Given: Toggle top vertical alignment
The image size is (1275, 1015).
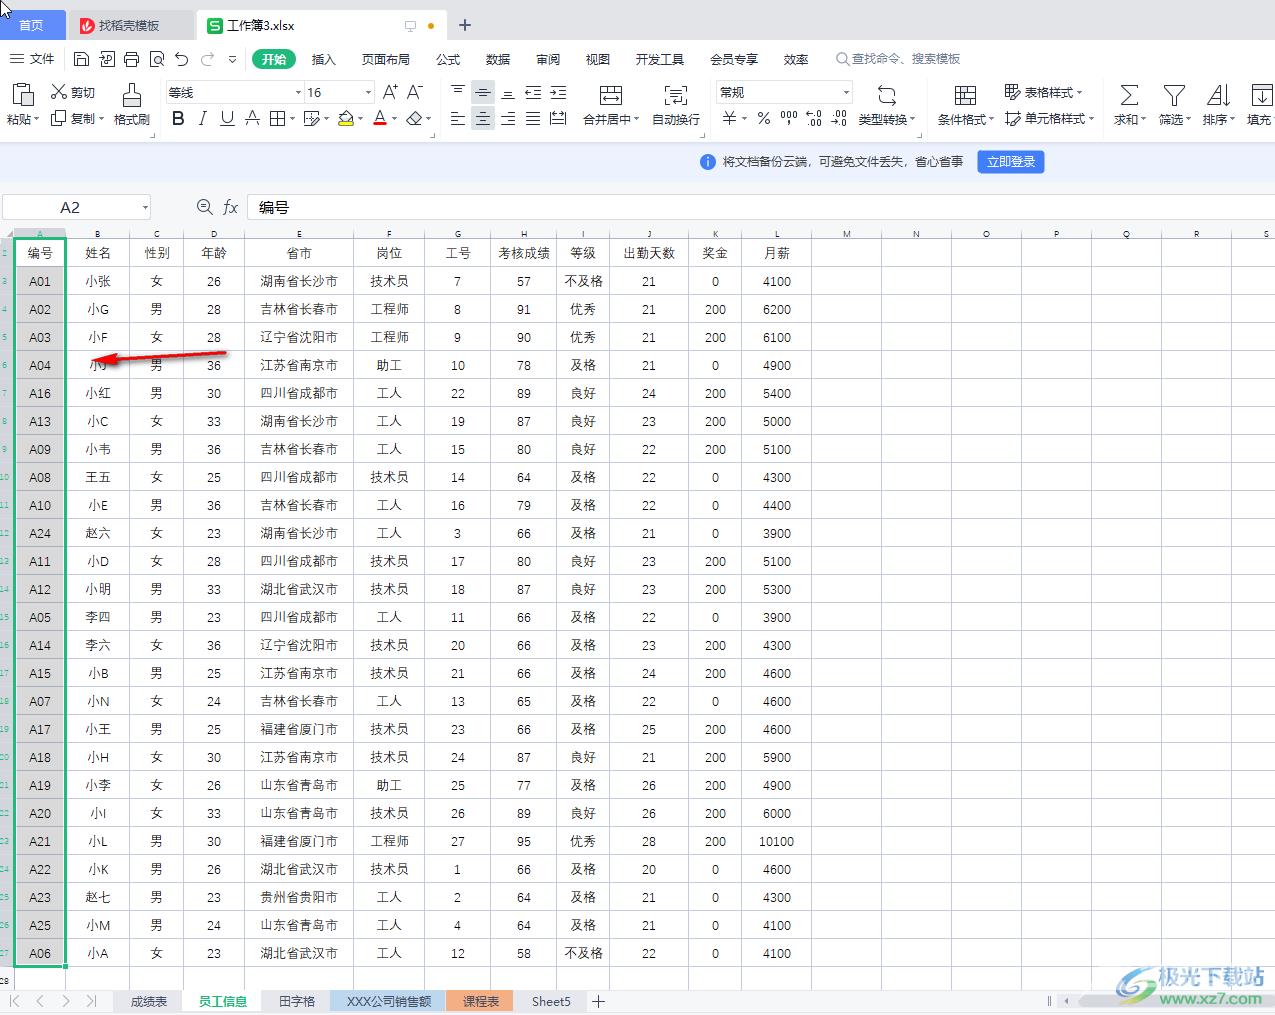Looking at the screenshot, I should point(458,92).
